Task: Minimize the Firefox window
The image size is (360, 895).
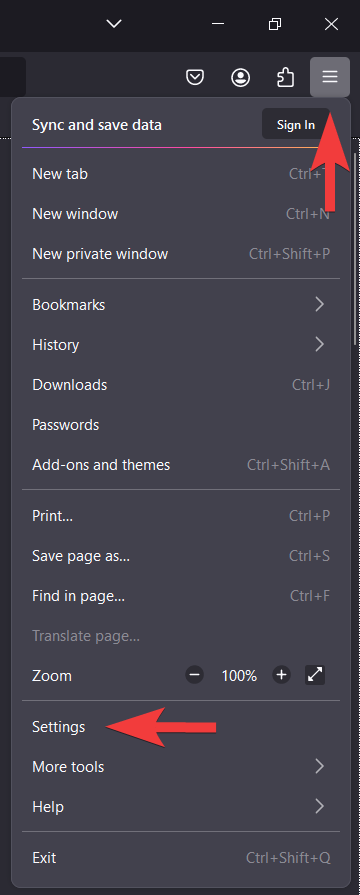Action: point(217,24)
